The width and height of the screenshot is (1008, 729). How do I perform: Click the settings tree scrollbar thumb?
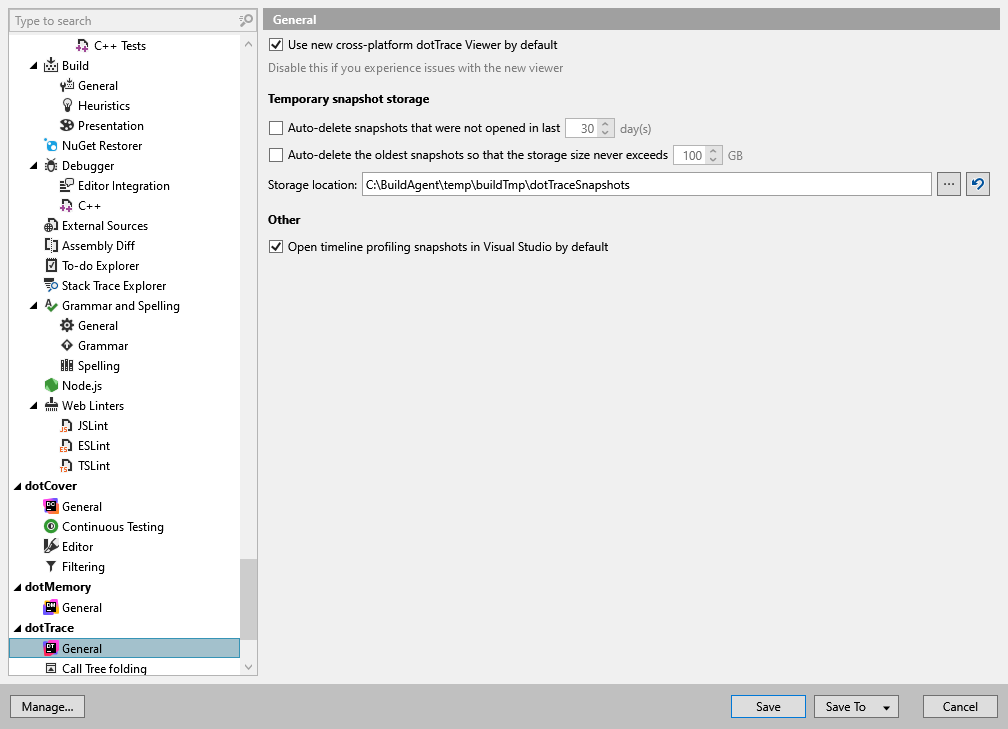pos(248,600)
